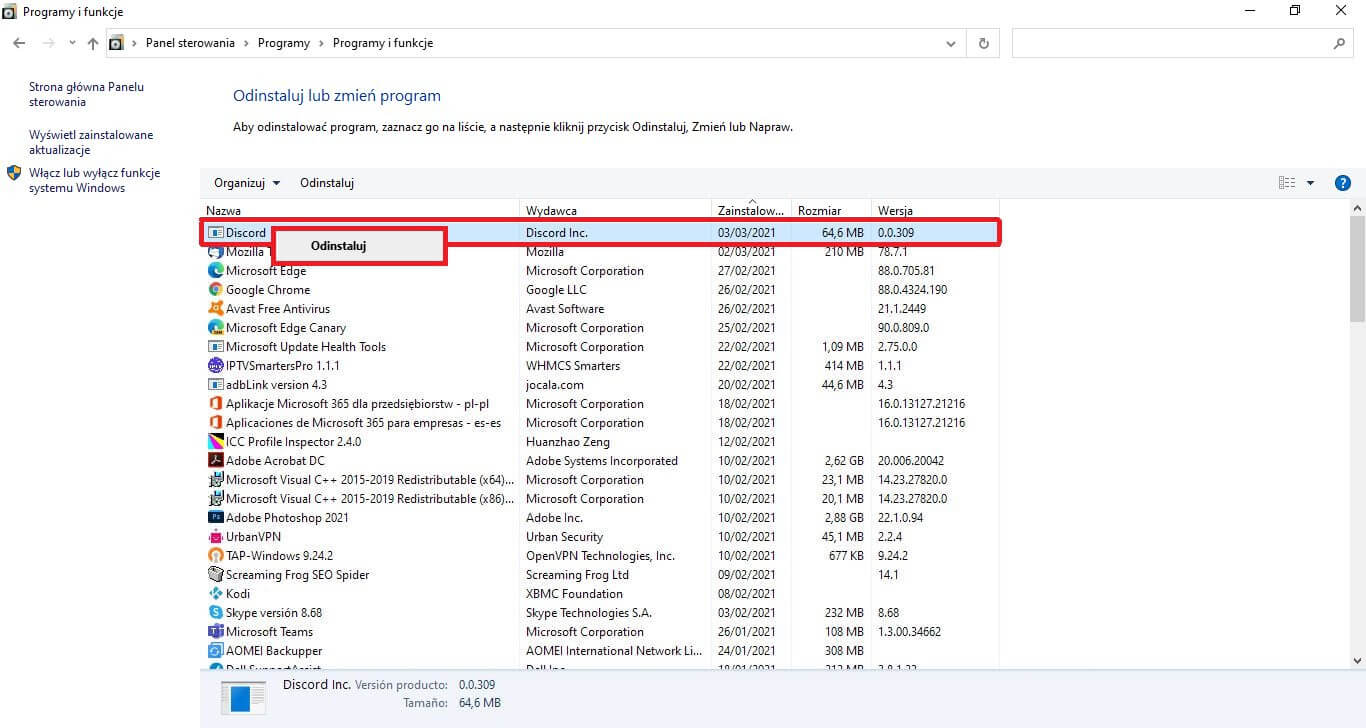Click the TAP-Windows 9.24.2 icon

[x=215, y=556]
